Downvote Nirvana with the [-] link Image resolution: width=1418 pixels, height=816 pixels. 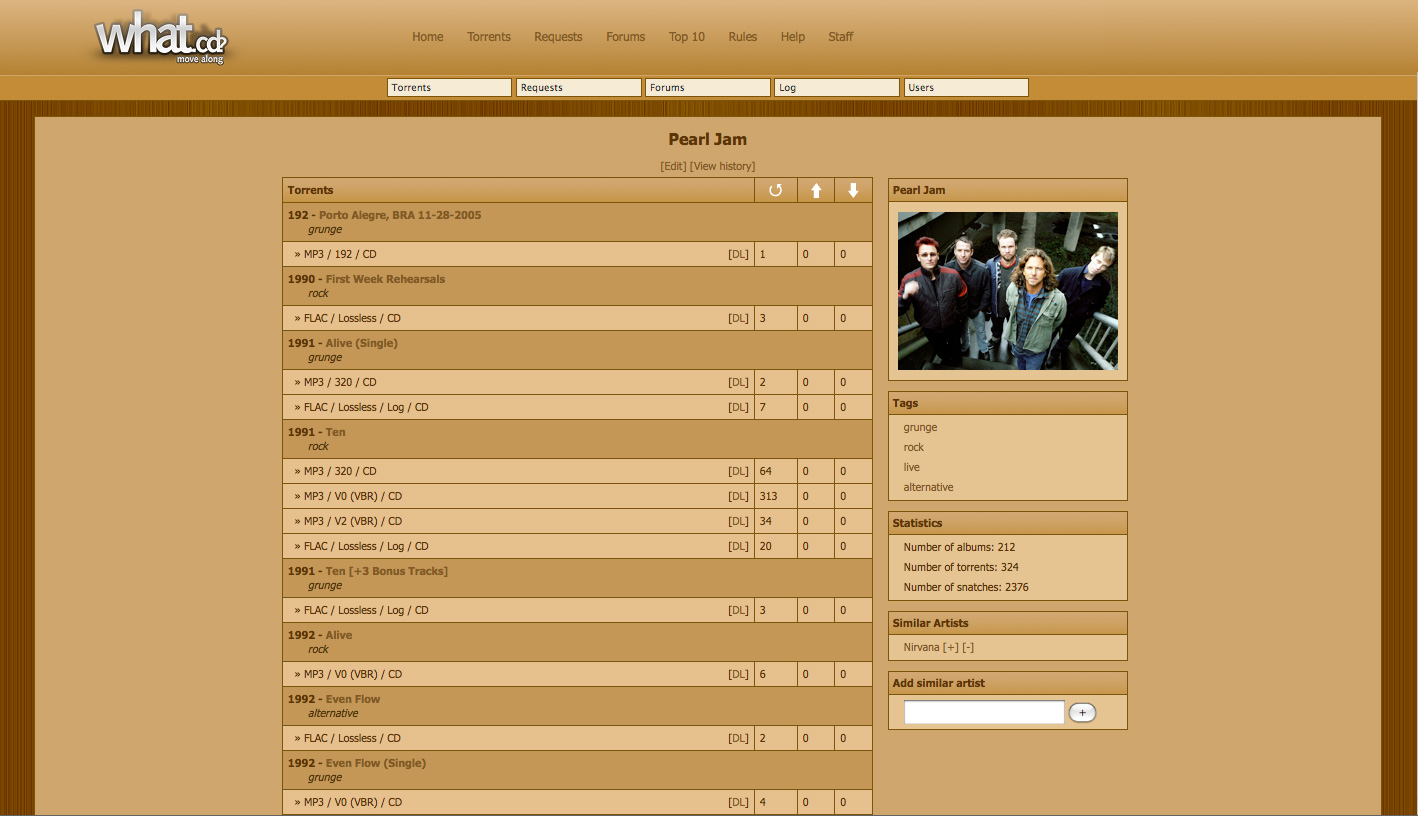967,648
